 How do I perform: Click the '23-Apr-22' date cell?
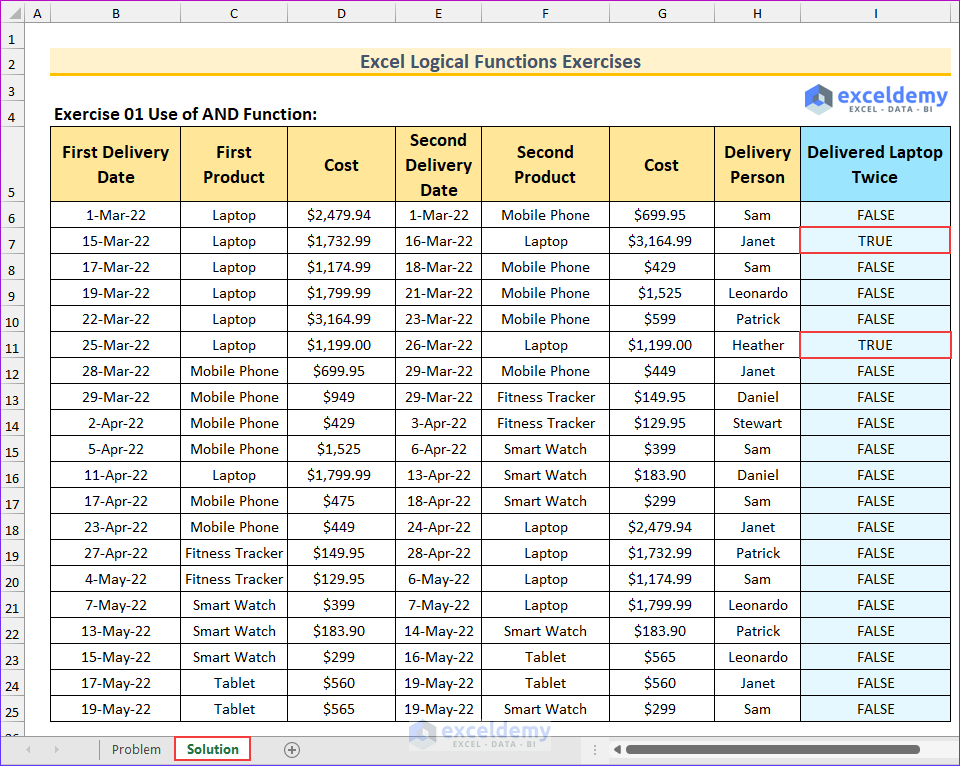click(115, 527)
